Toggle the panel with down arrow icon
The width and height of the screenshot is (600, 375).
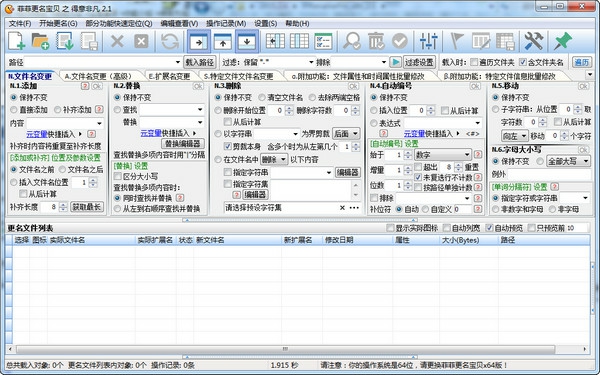coord(247,41)
